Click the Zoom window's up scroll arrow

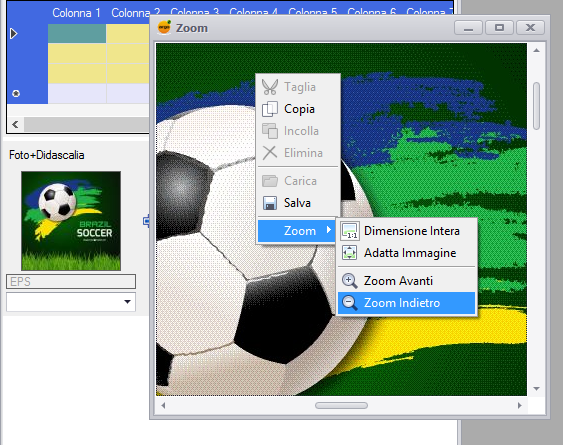coord(536,51)
